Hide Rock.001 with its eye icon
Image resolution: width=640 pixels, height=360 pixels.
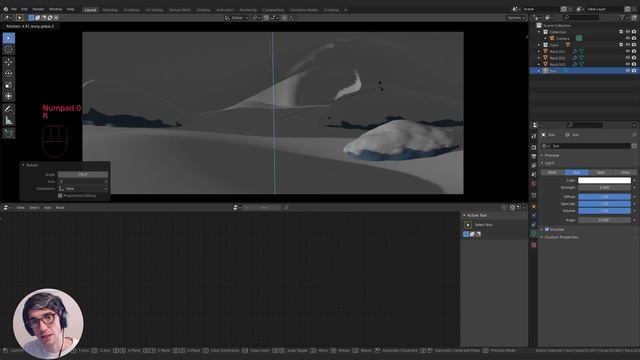(x=628, y=51)
